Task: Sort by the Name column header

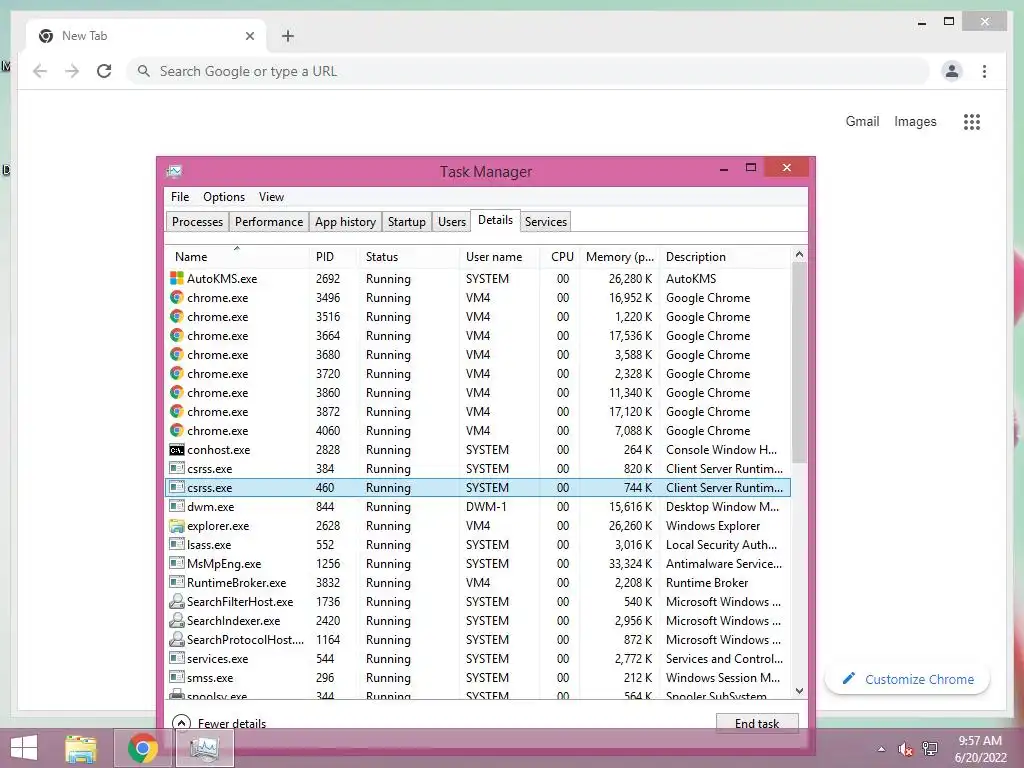Action: pyautogui.click(x=236, y=257)
